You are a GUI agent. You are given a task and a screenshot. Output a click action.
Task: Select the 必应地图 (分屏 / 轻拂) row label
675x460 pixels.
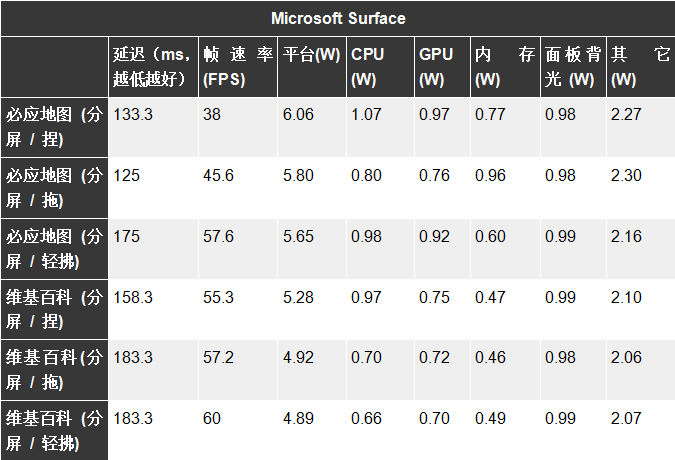54,248
